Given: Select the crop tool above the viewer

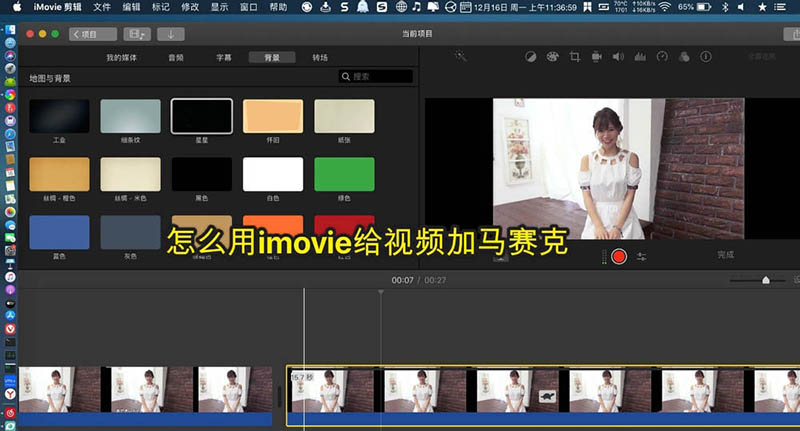Looking at the screenshot, I should [574, 57].
